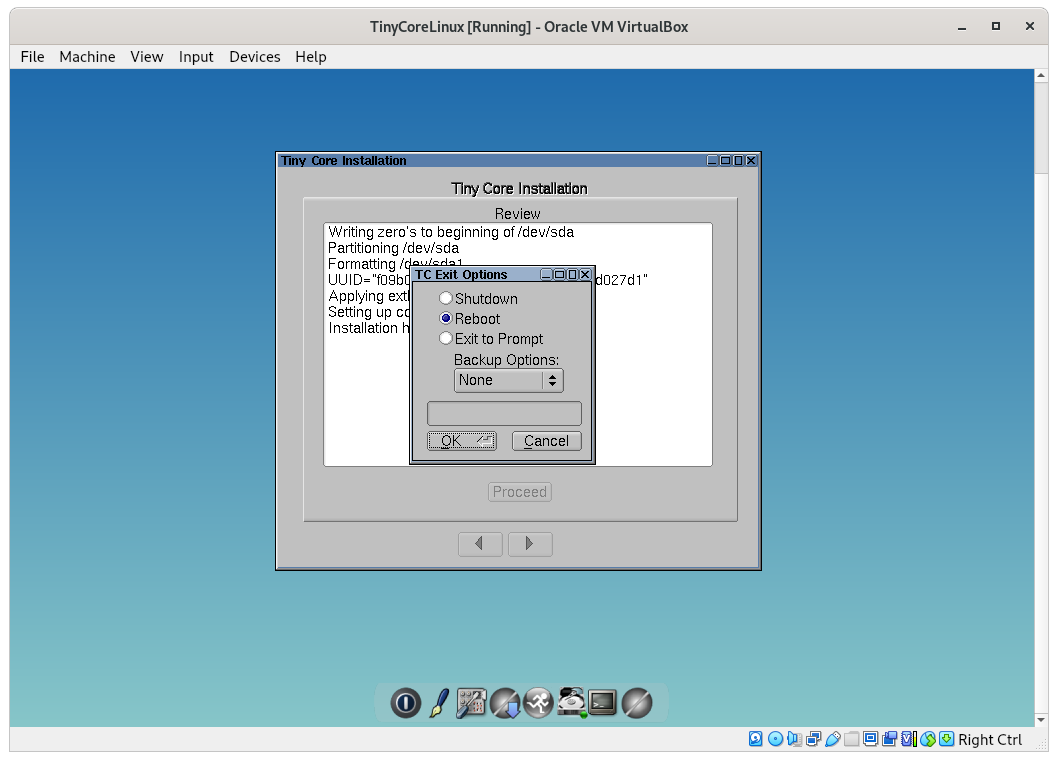Click the optical disk status icon

tap(775, 739)
